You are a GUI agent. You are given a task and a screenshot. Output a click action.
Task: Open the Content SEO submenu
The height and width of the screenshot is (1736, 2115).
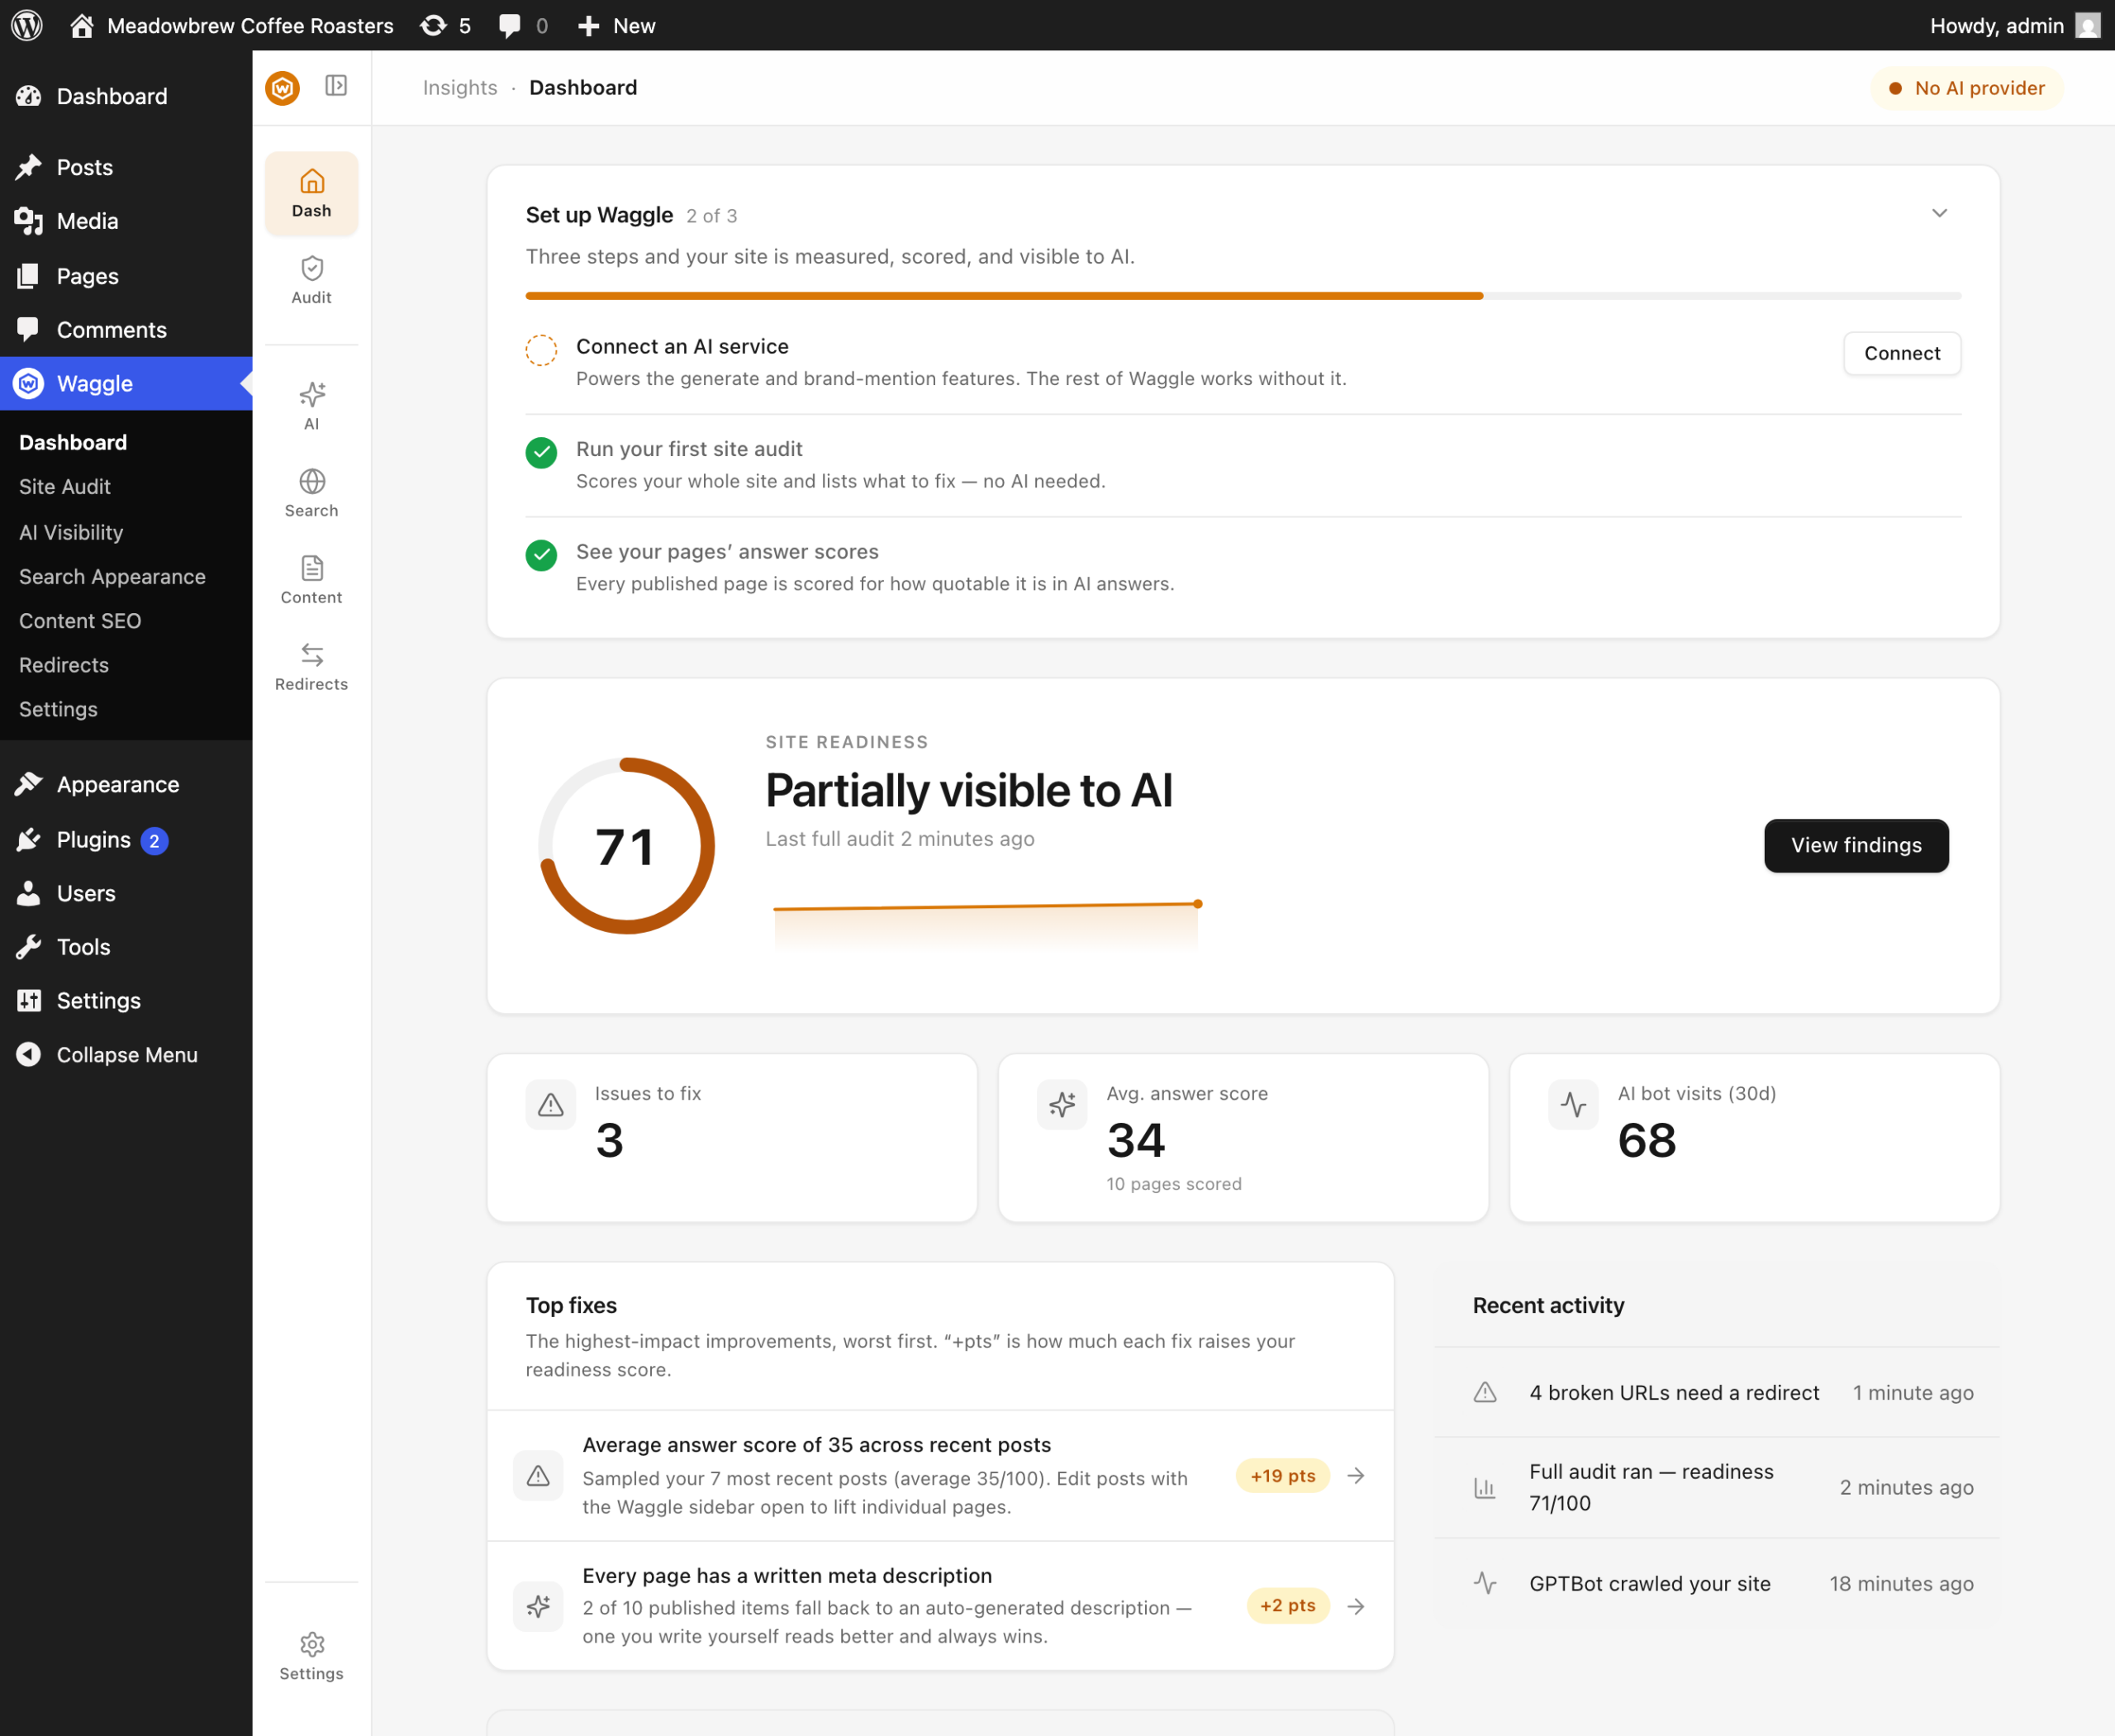coord(80,621)
